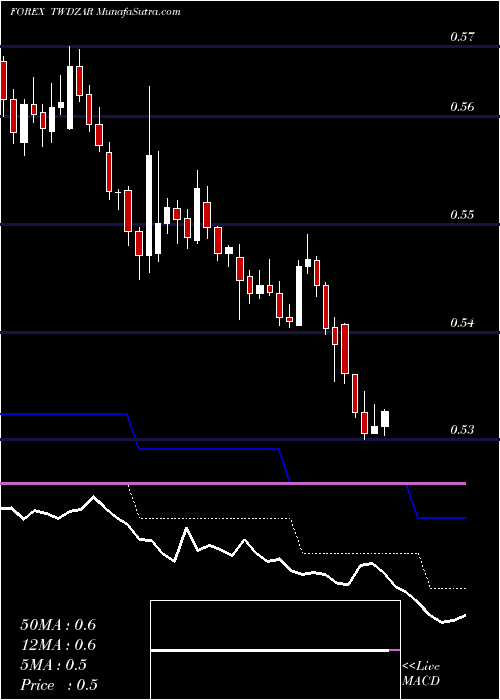500x700 pixels.
Task: Click the '5MA : 0.5' readout
Action: [x=54, y=665]
